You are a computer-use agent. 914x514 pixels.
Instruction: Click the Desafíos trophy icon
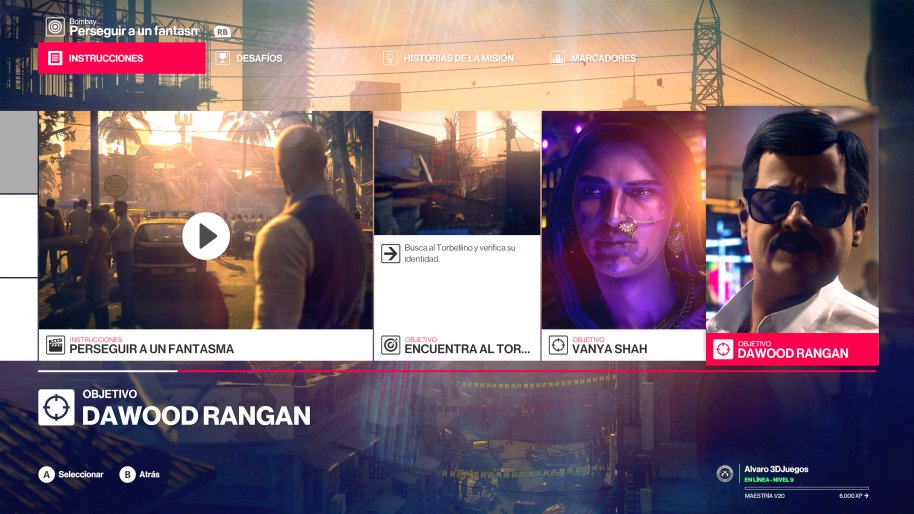pos(222,58)
